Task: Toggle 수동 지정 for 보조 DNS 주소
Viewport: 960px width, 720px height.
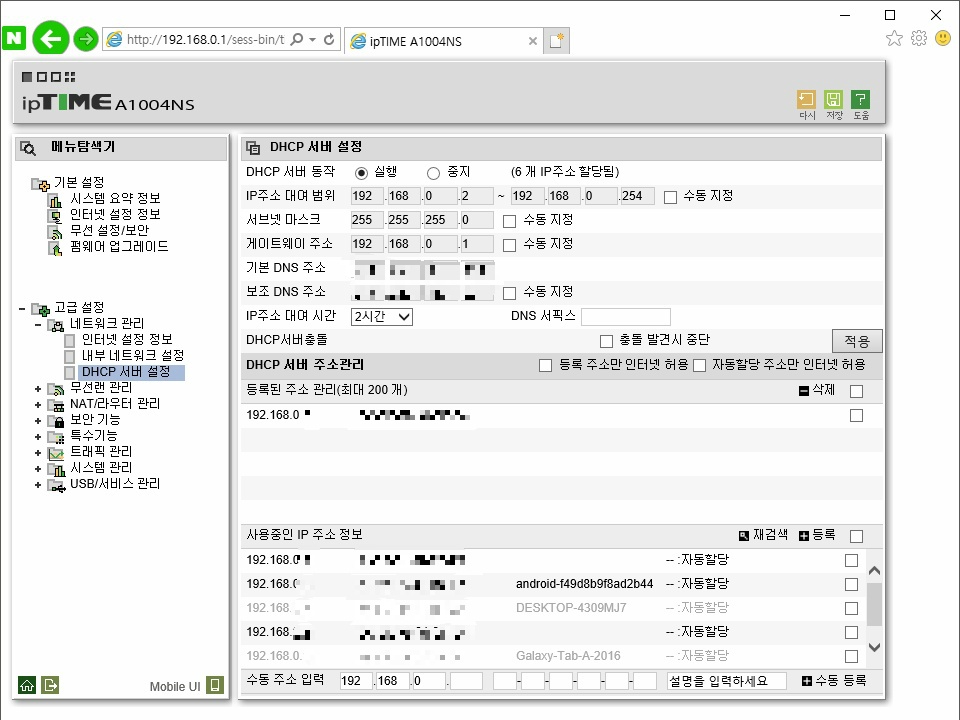Action: (x=509, y=293)
